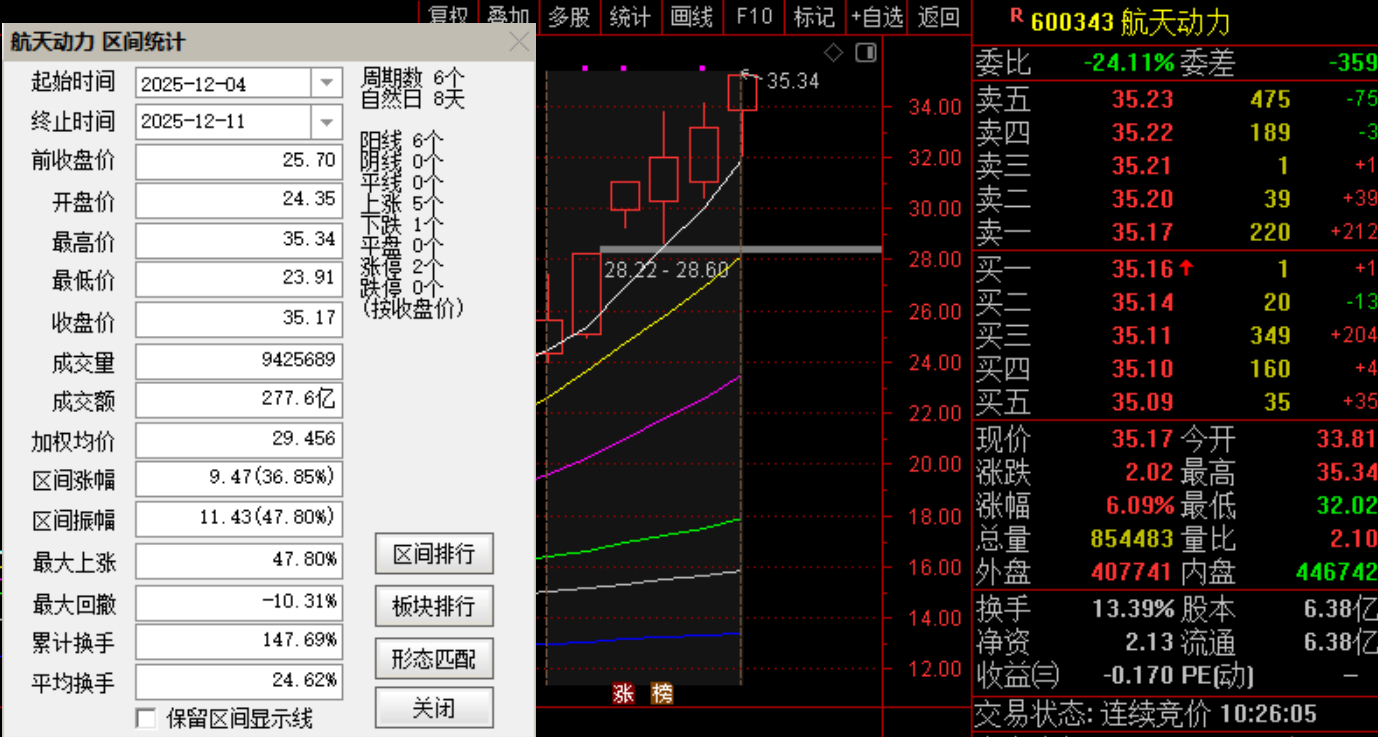1378x737 pixels.
Task: Click the diamond marker icon above chart
Action: pos(833,52)
